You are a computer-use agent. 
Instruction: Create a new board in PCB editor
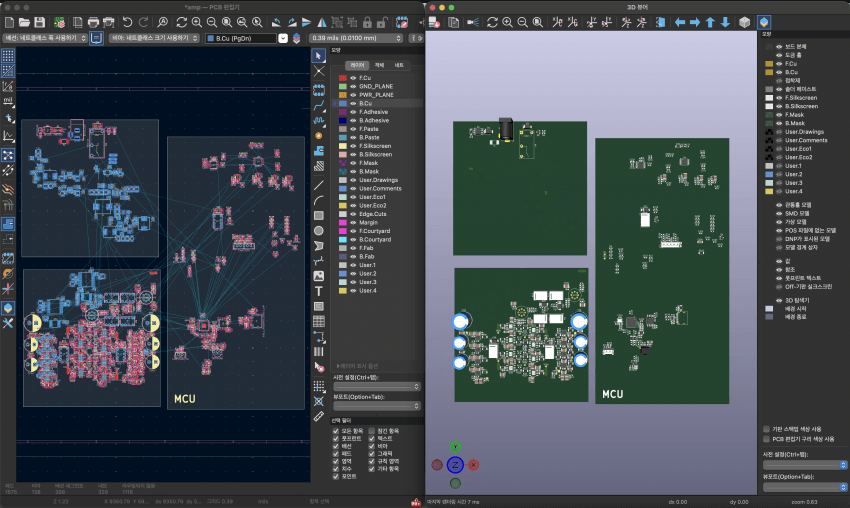click(x=9, y=22)
